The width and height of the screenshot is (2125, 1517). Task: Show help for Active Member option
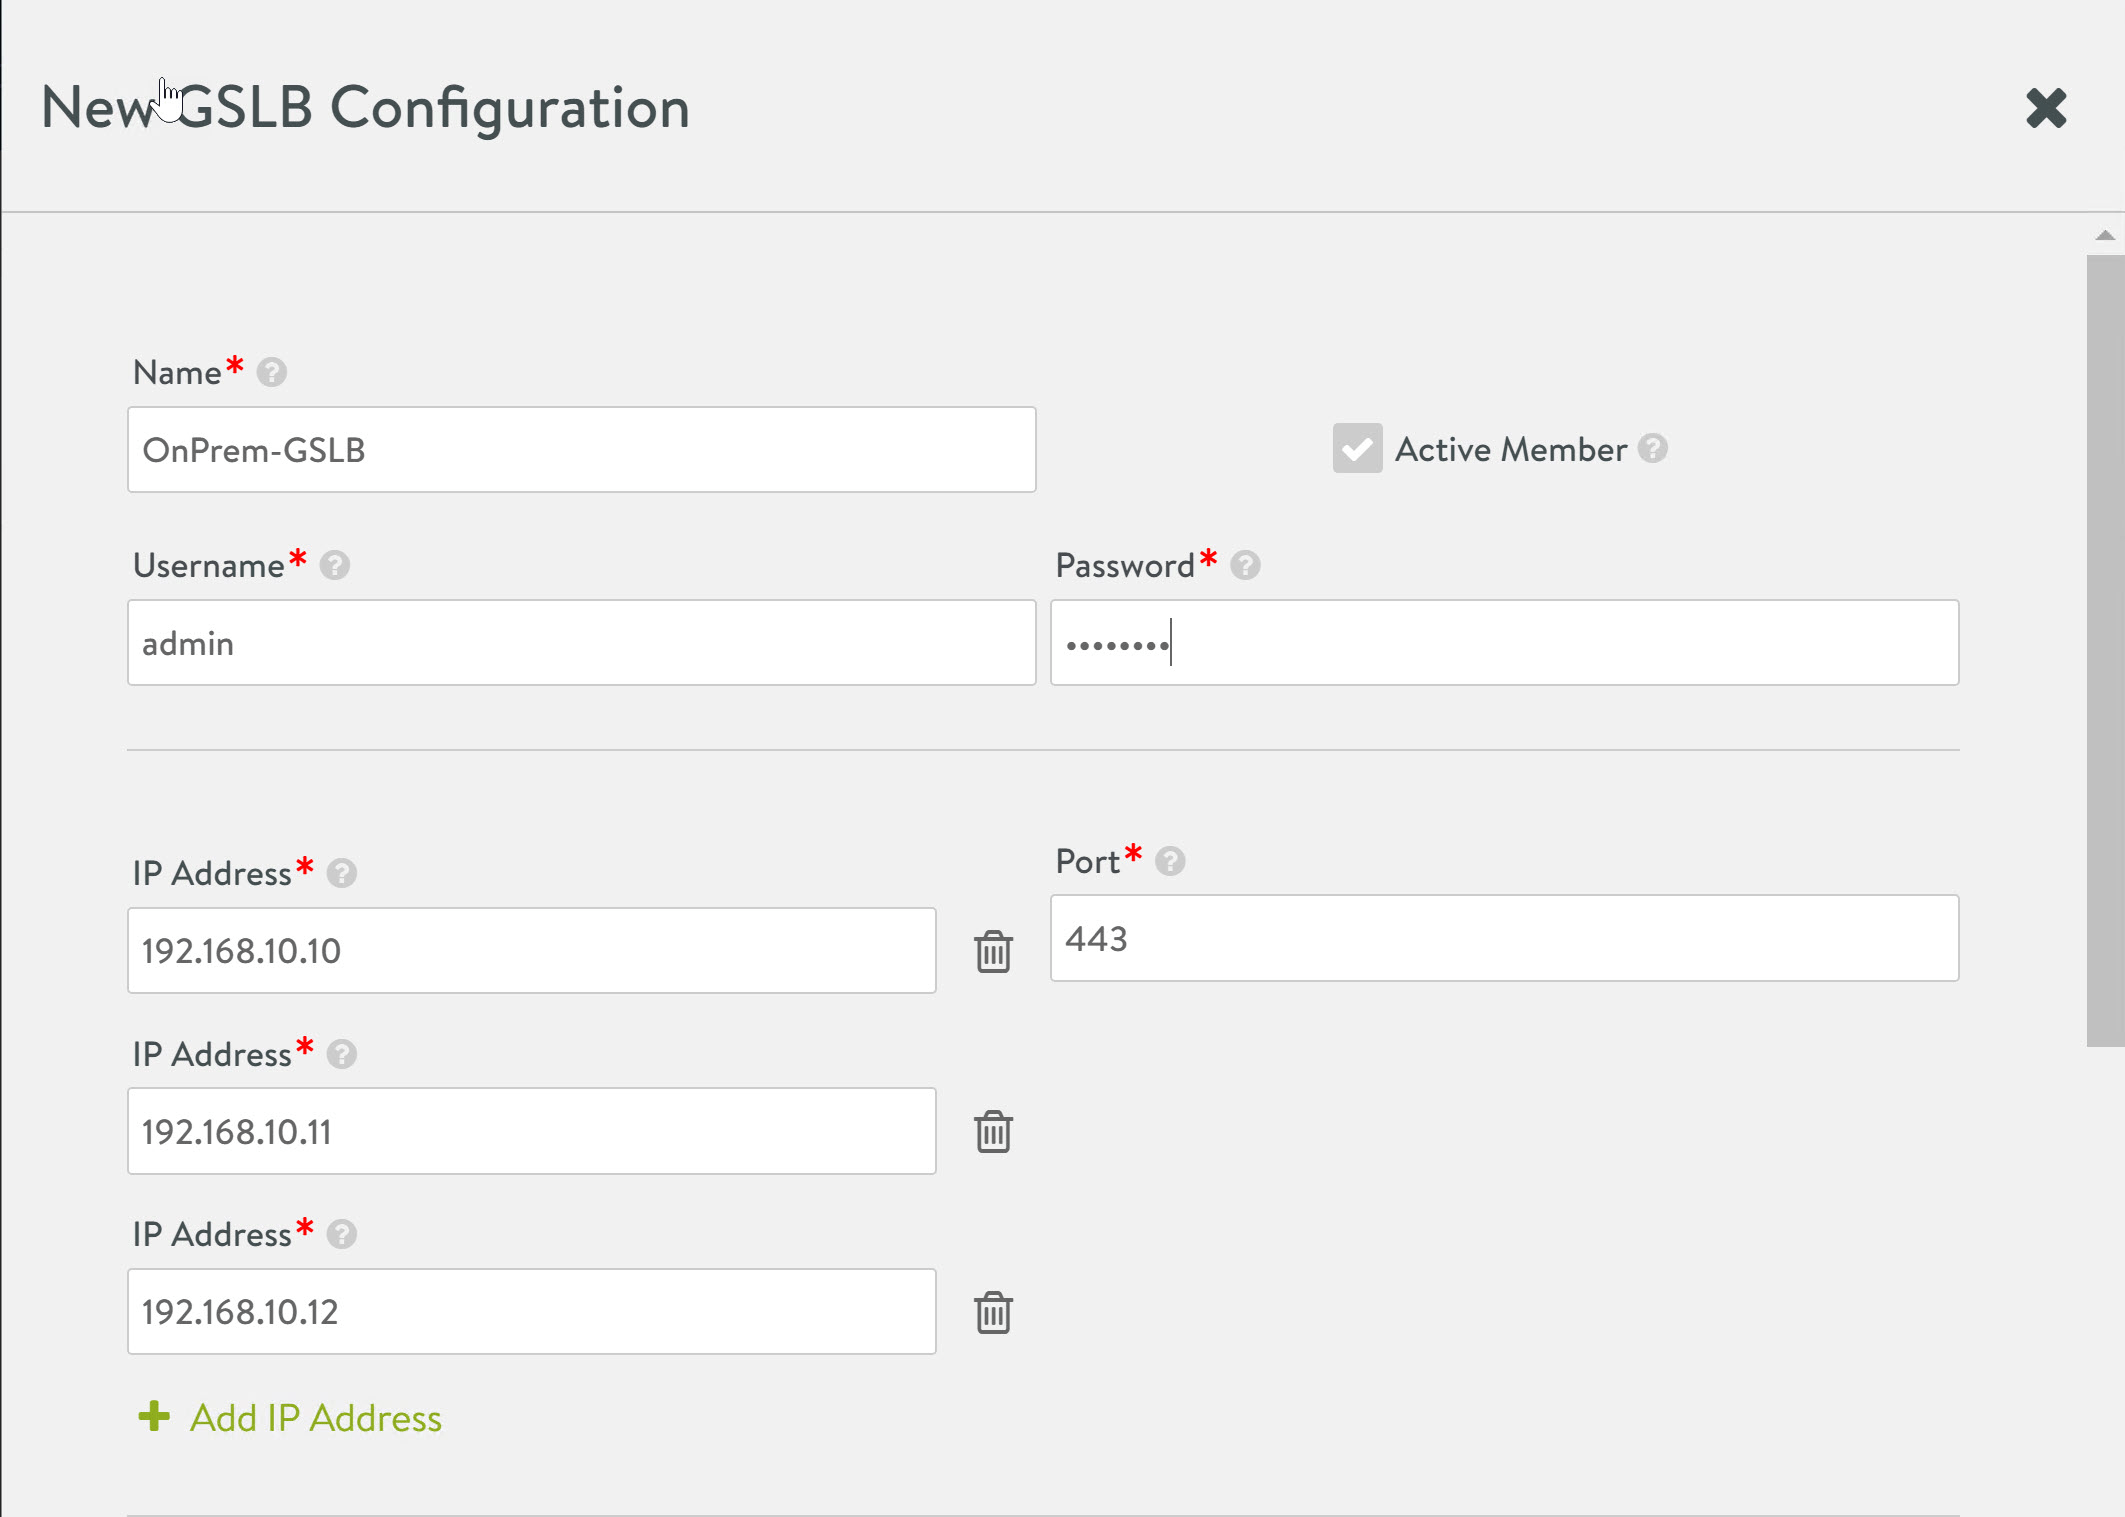click(1653, 449)
